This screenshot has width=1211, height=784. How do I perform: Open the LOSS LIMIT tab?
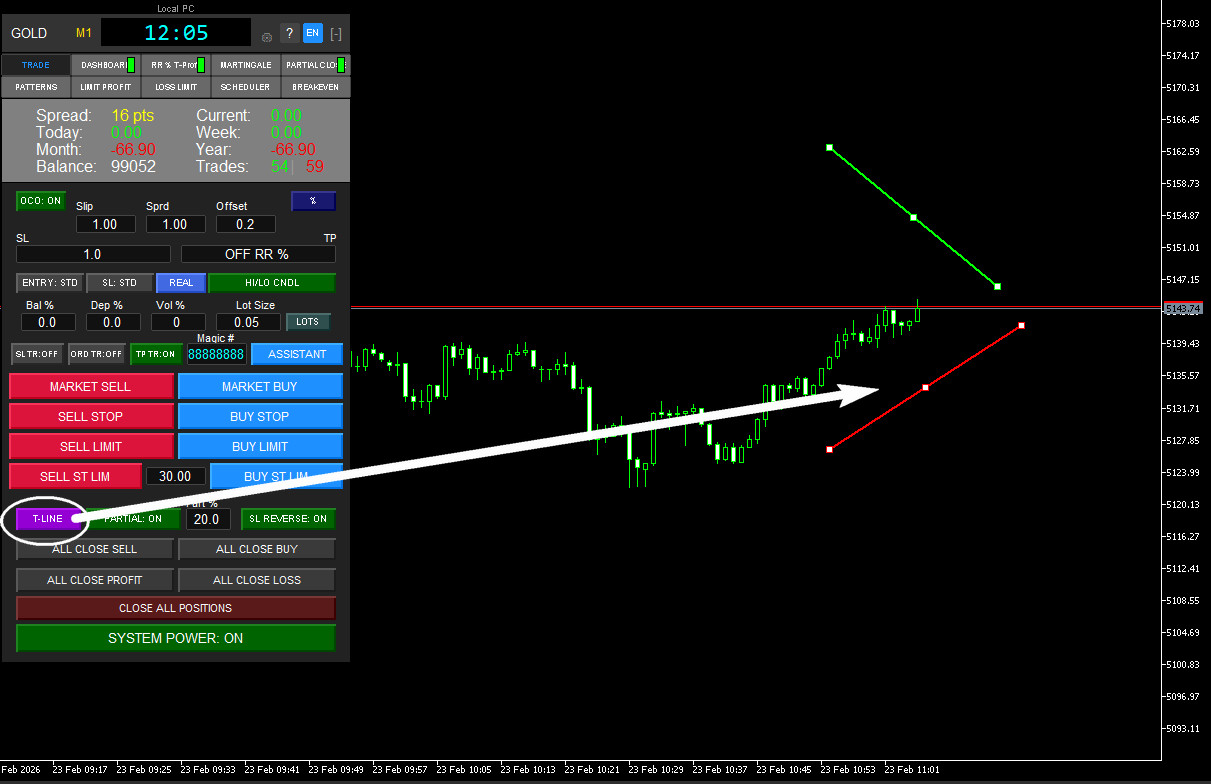pos(176,87)
